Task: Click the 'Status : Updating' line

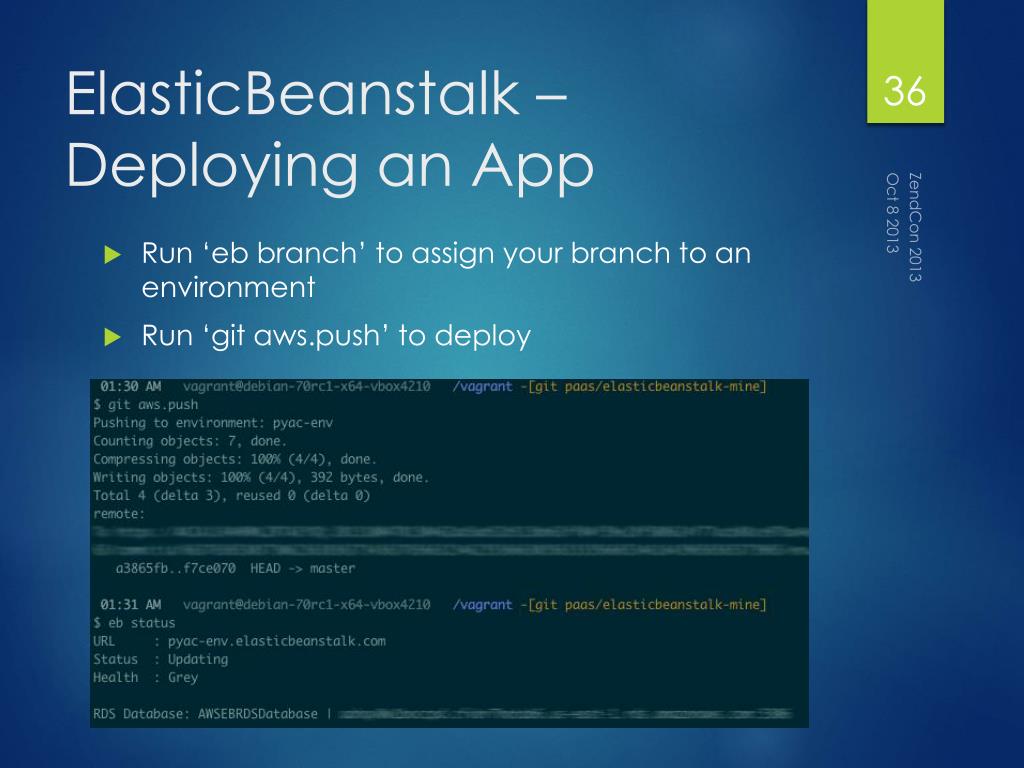Action: (160, 660)
